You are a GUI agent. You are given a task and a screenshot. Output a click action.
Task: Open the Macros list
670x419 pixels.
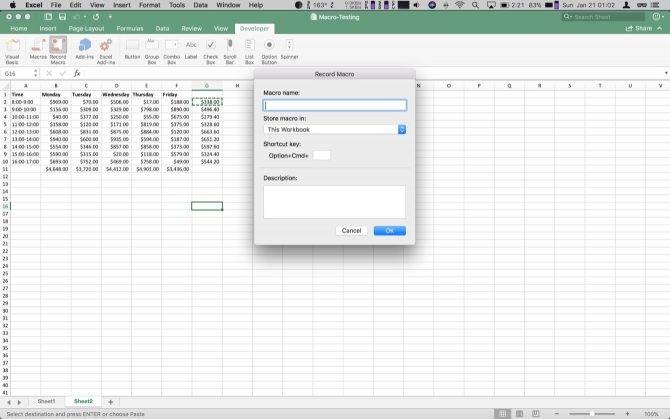click(x=38, y=49)
